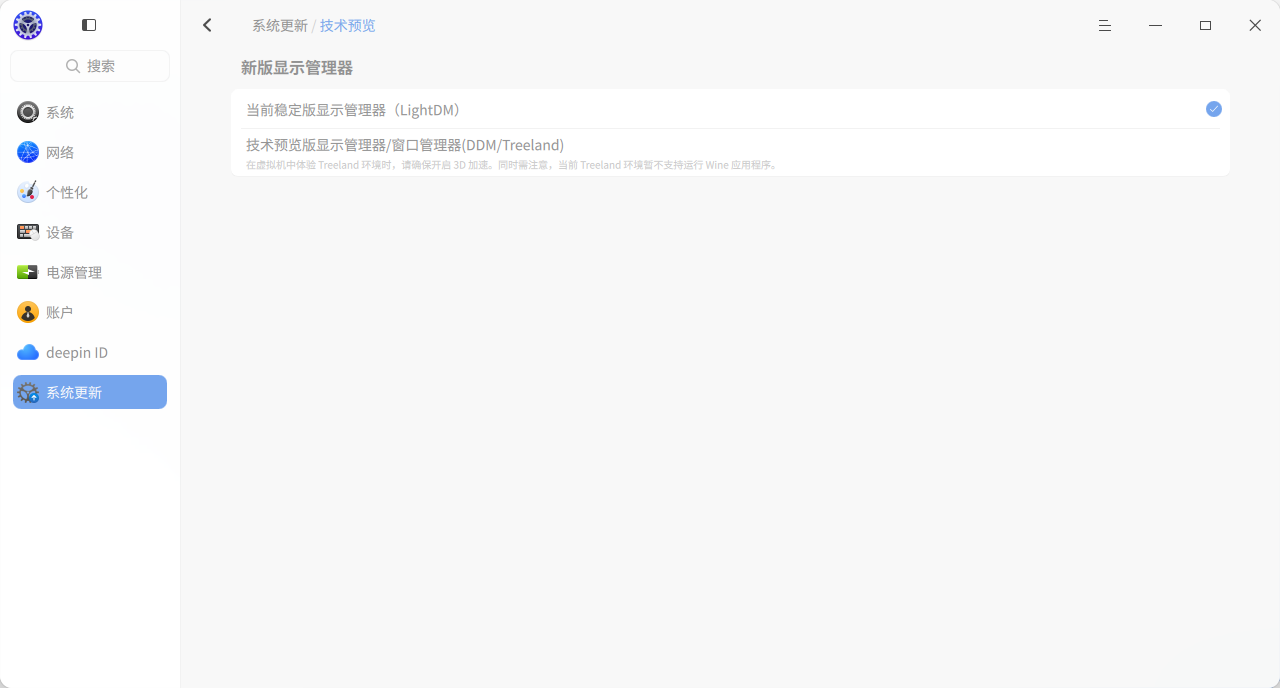1280x688 pixels.
Task: Switch to 账户 settings
Action: [90, 312]
